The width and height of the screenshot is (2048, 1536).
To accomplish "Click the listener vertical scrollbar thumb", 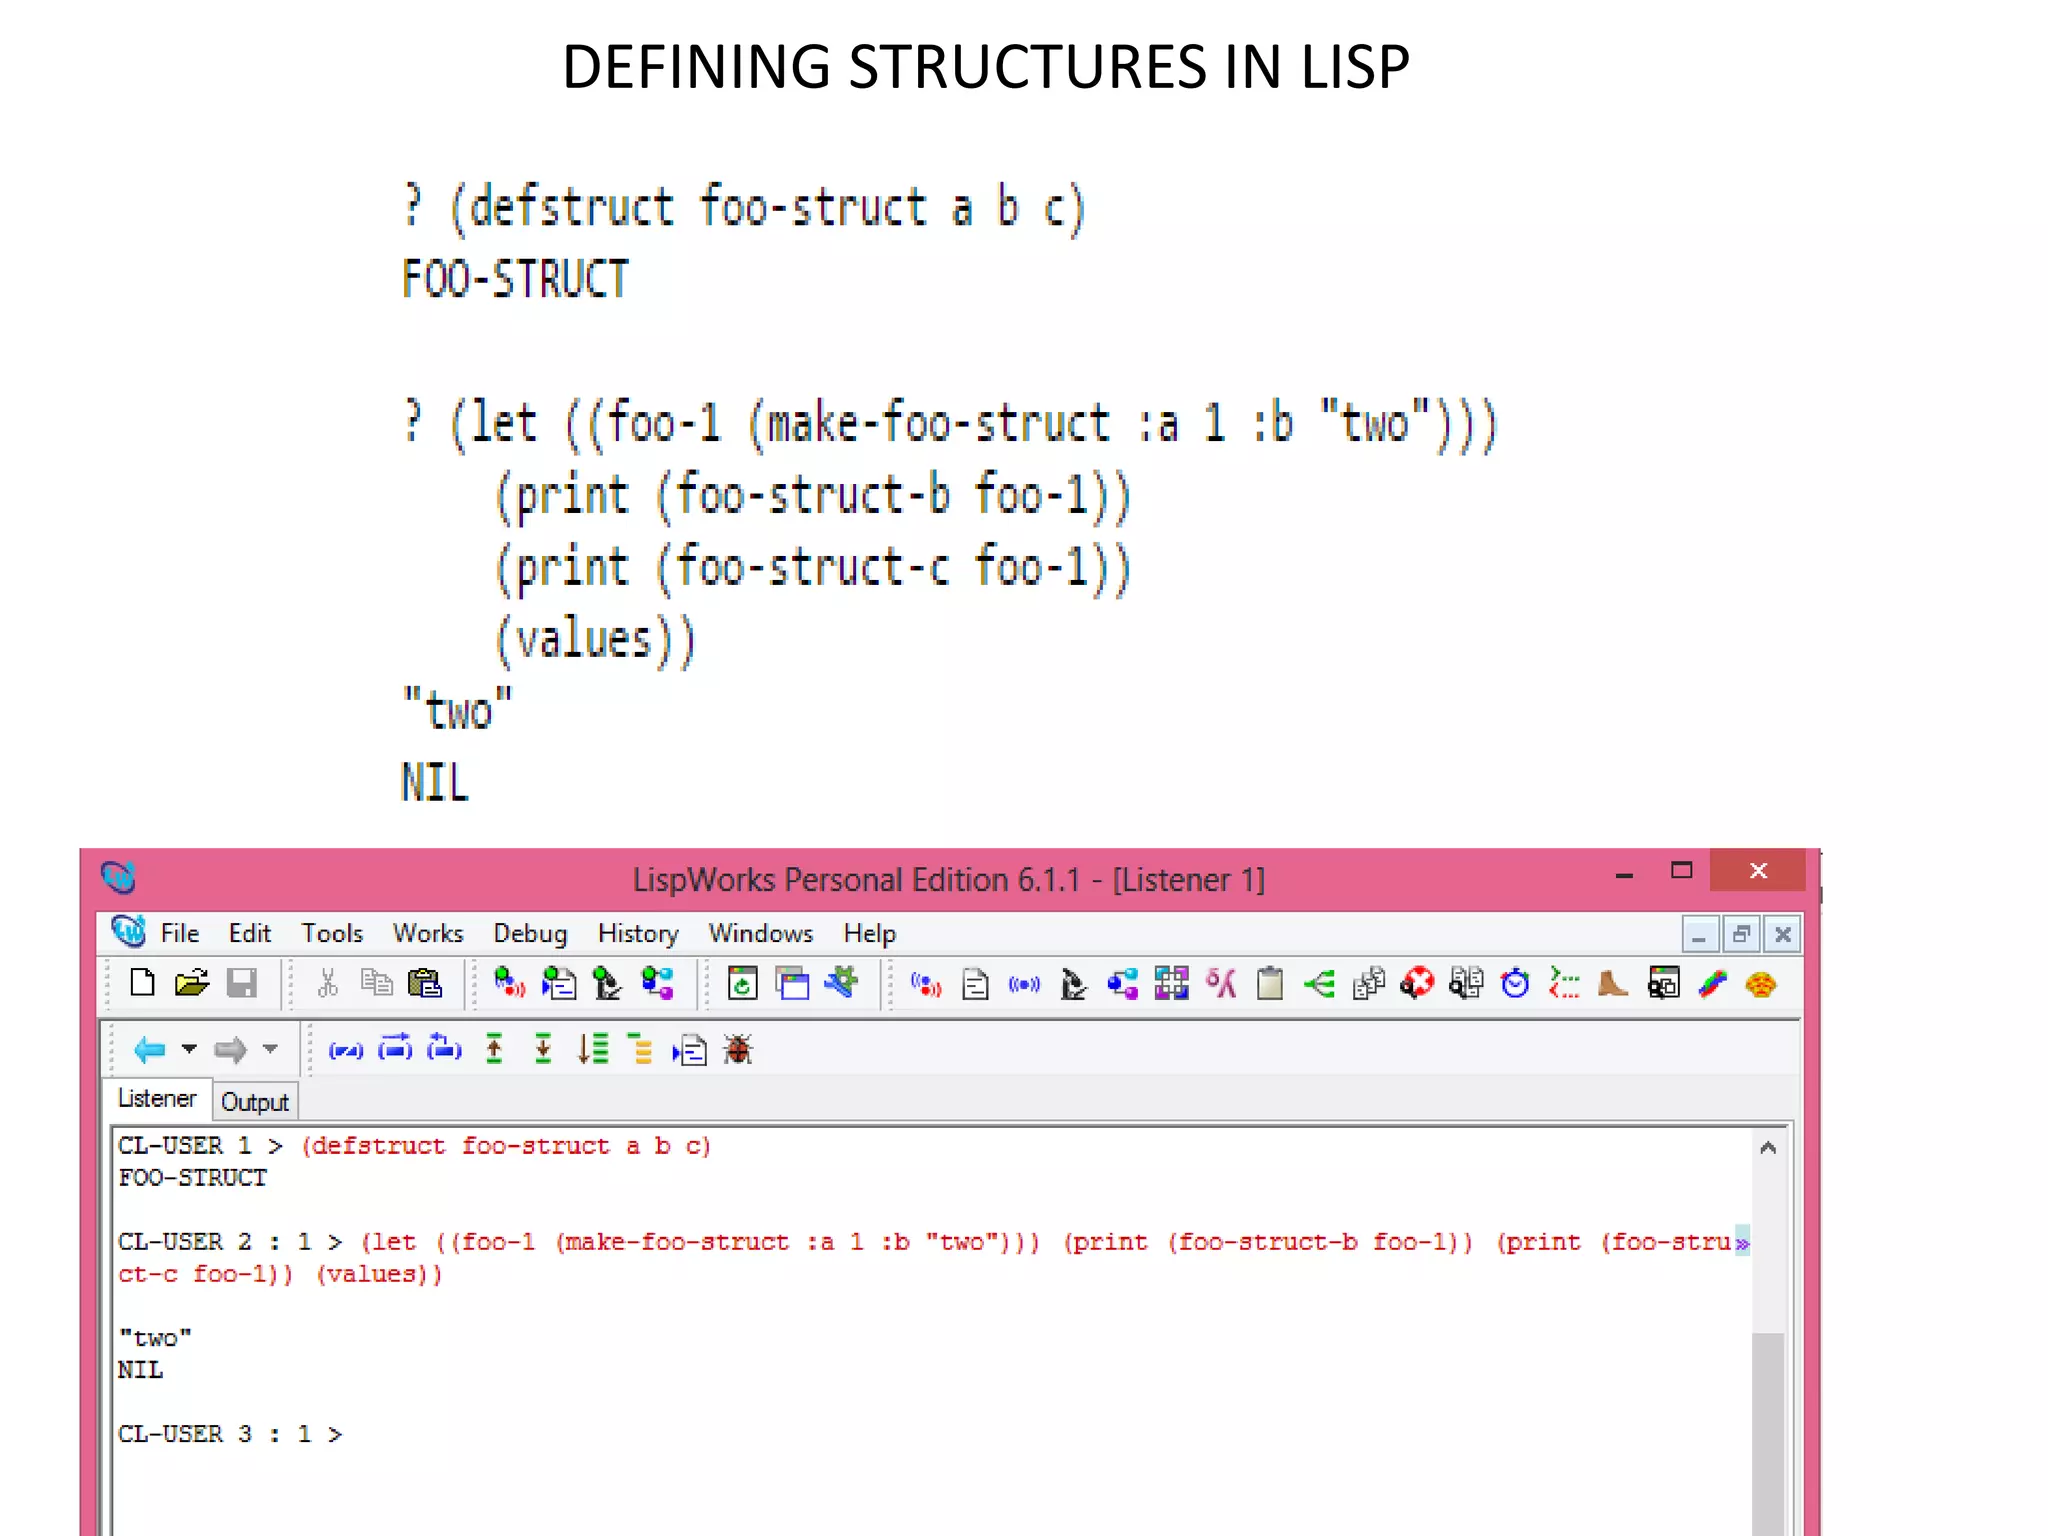I will pos(1768,1432).
